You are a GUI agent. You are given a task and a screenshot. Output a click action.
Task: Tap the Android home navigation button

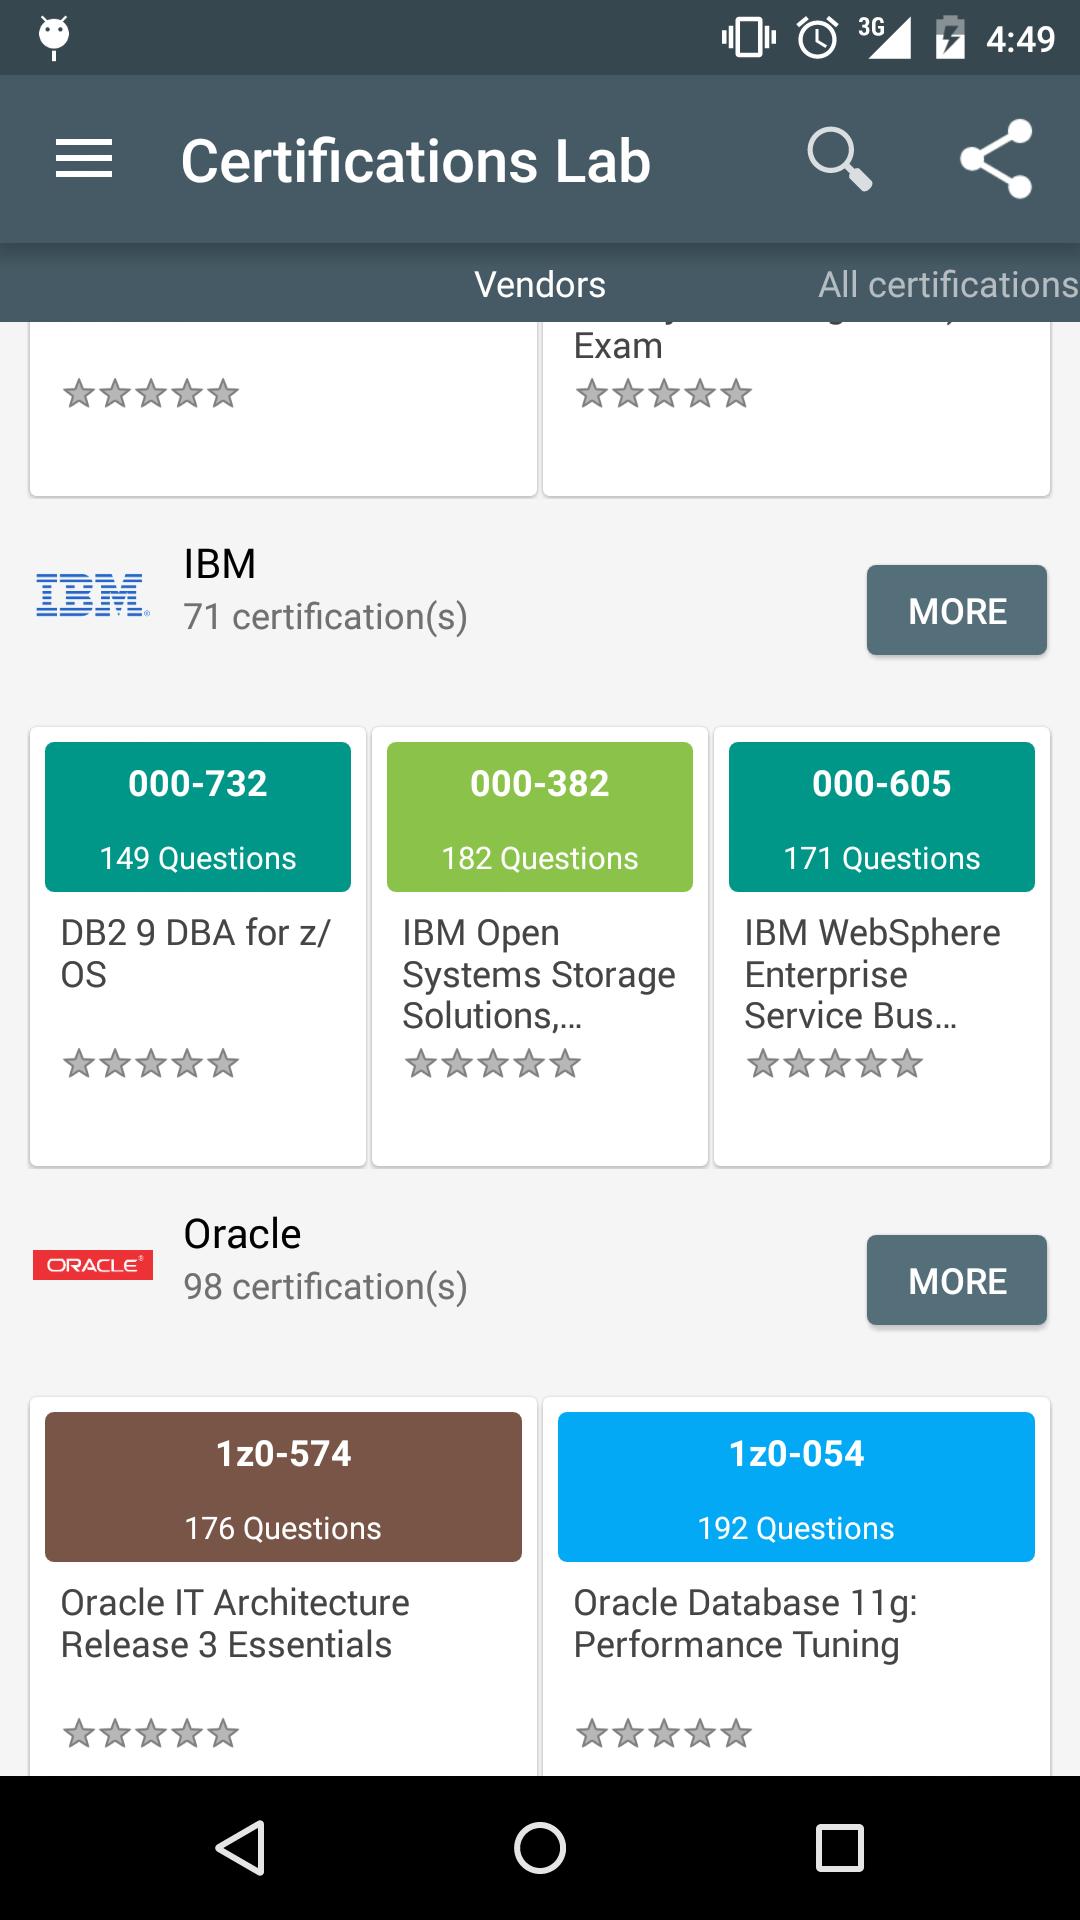[x=540, y=1847]
